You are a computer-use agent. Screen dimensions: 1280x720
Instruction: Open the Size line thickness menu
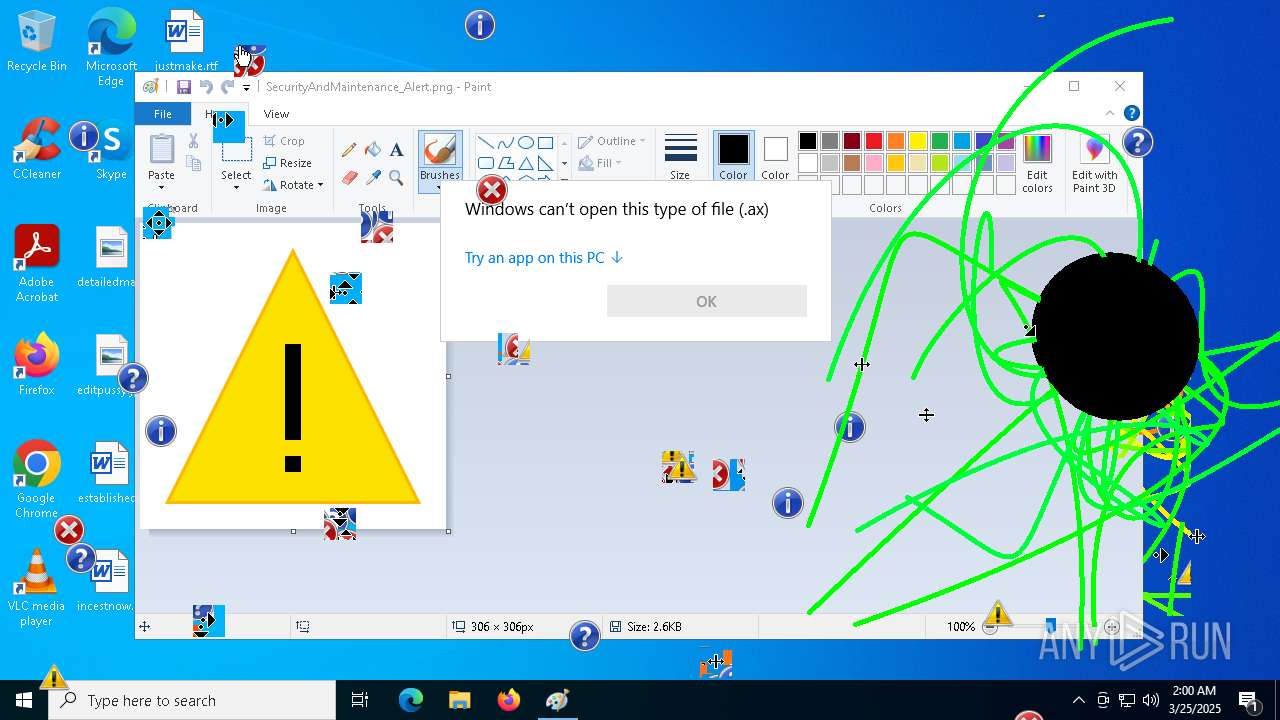coord(680,157)
